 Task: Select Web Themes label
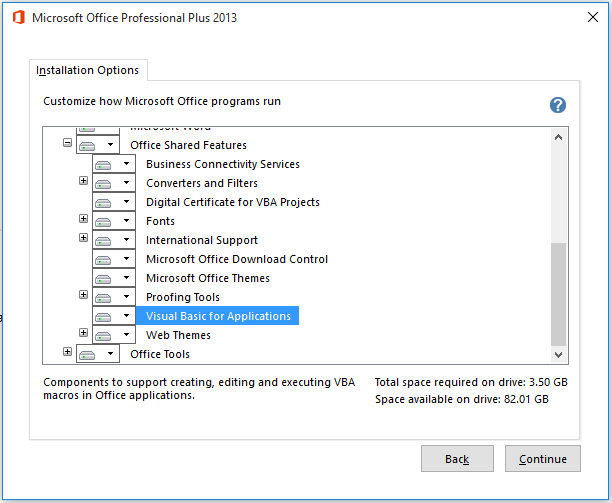pyautogui.click(x=178, y=335)
